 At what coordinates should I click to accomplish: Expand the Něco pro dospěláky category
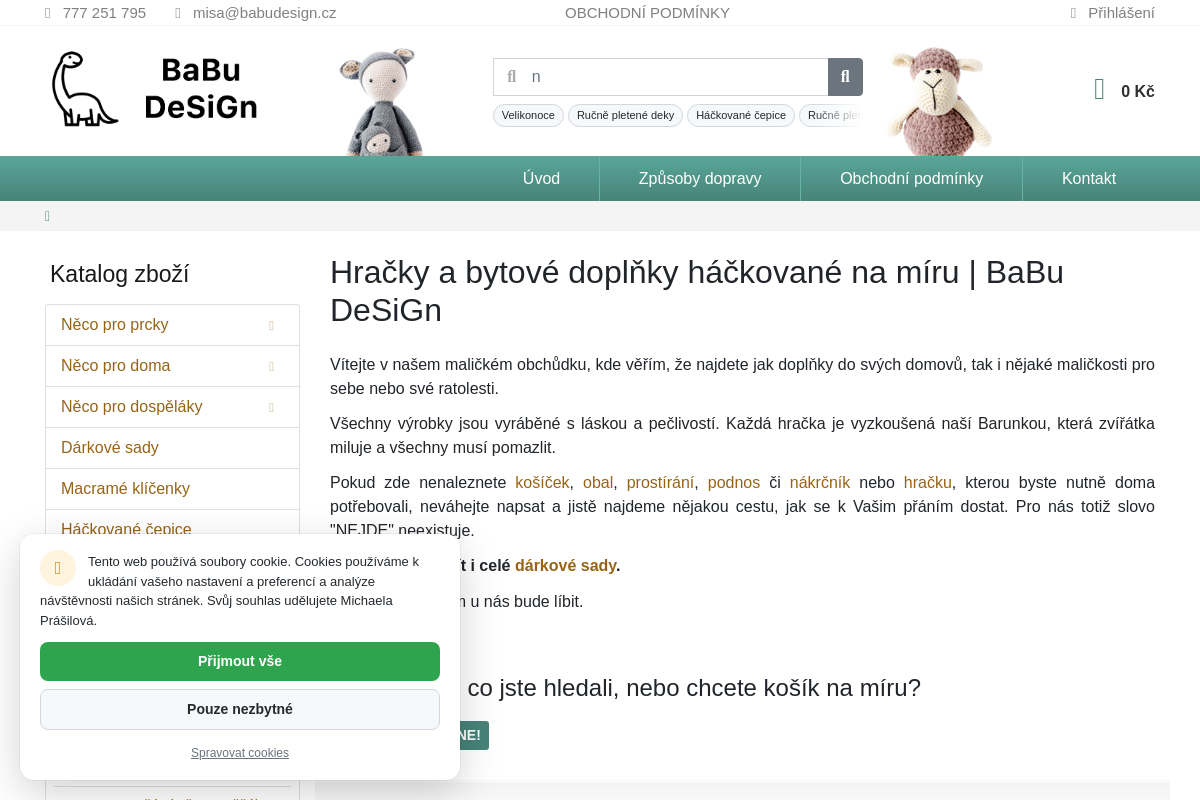tap(271, 407)
